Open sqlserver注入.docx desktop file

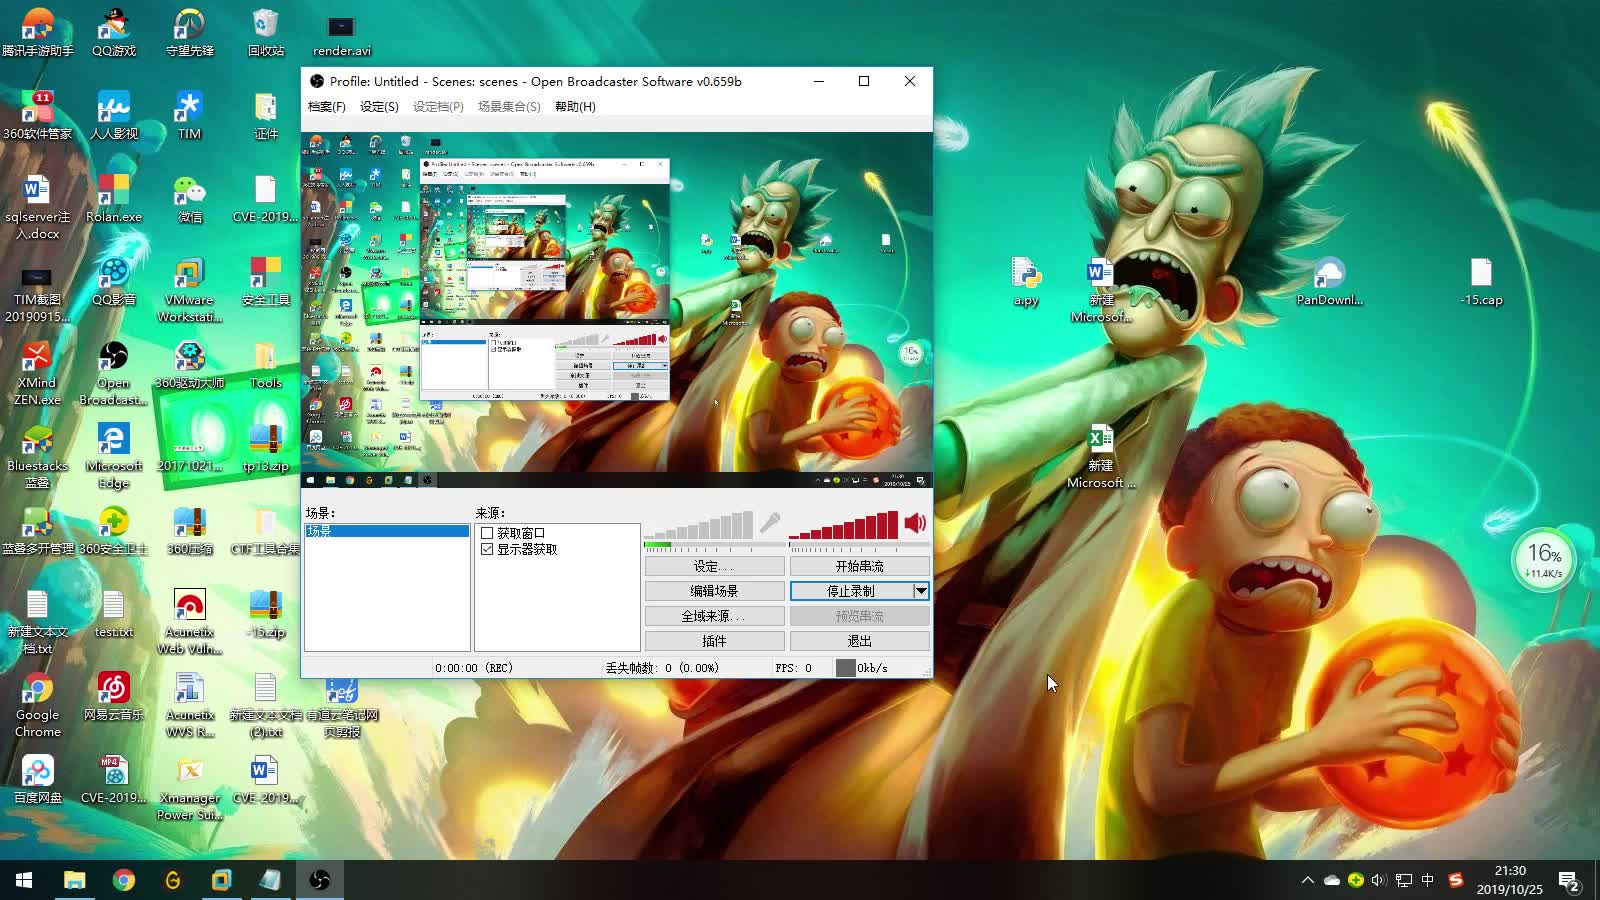(38, 207)
